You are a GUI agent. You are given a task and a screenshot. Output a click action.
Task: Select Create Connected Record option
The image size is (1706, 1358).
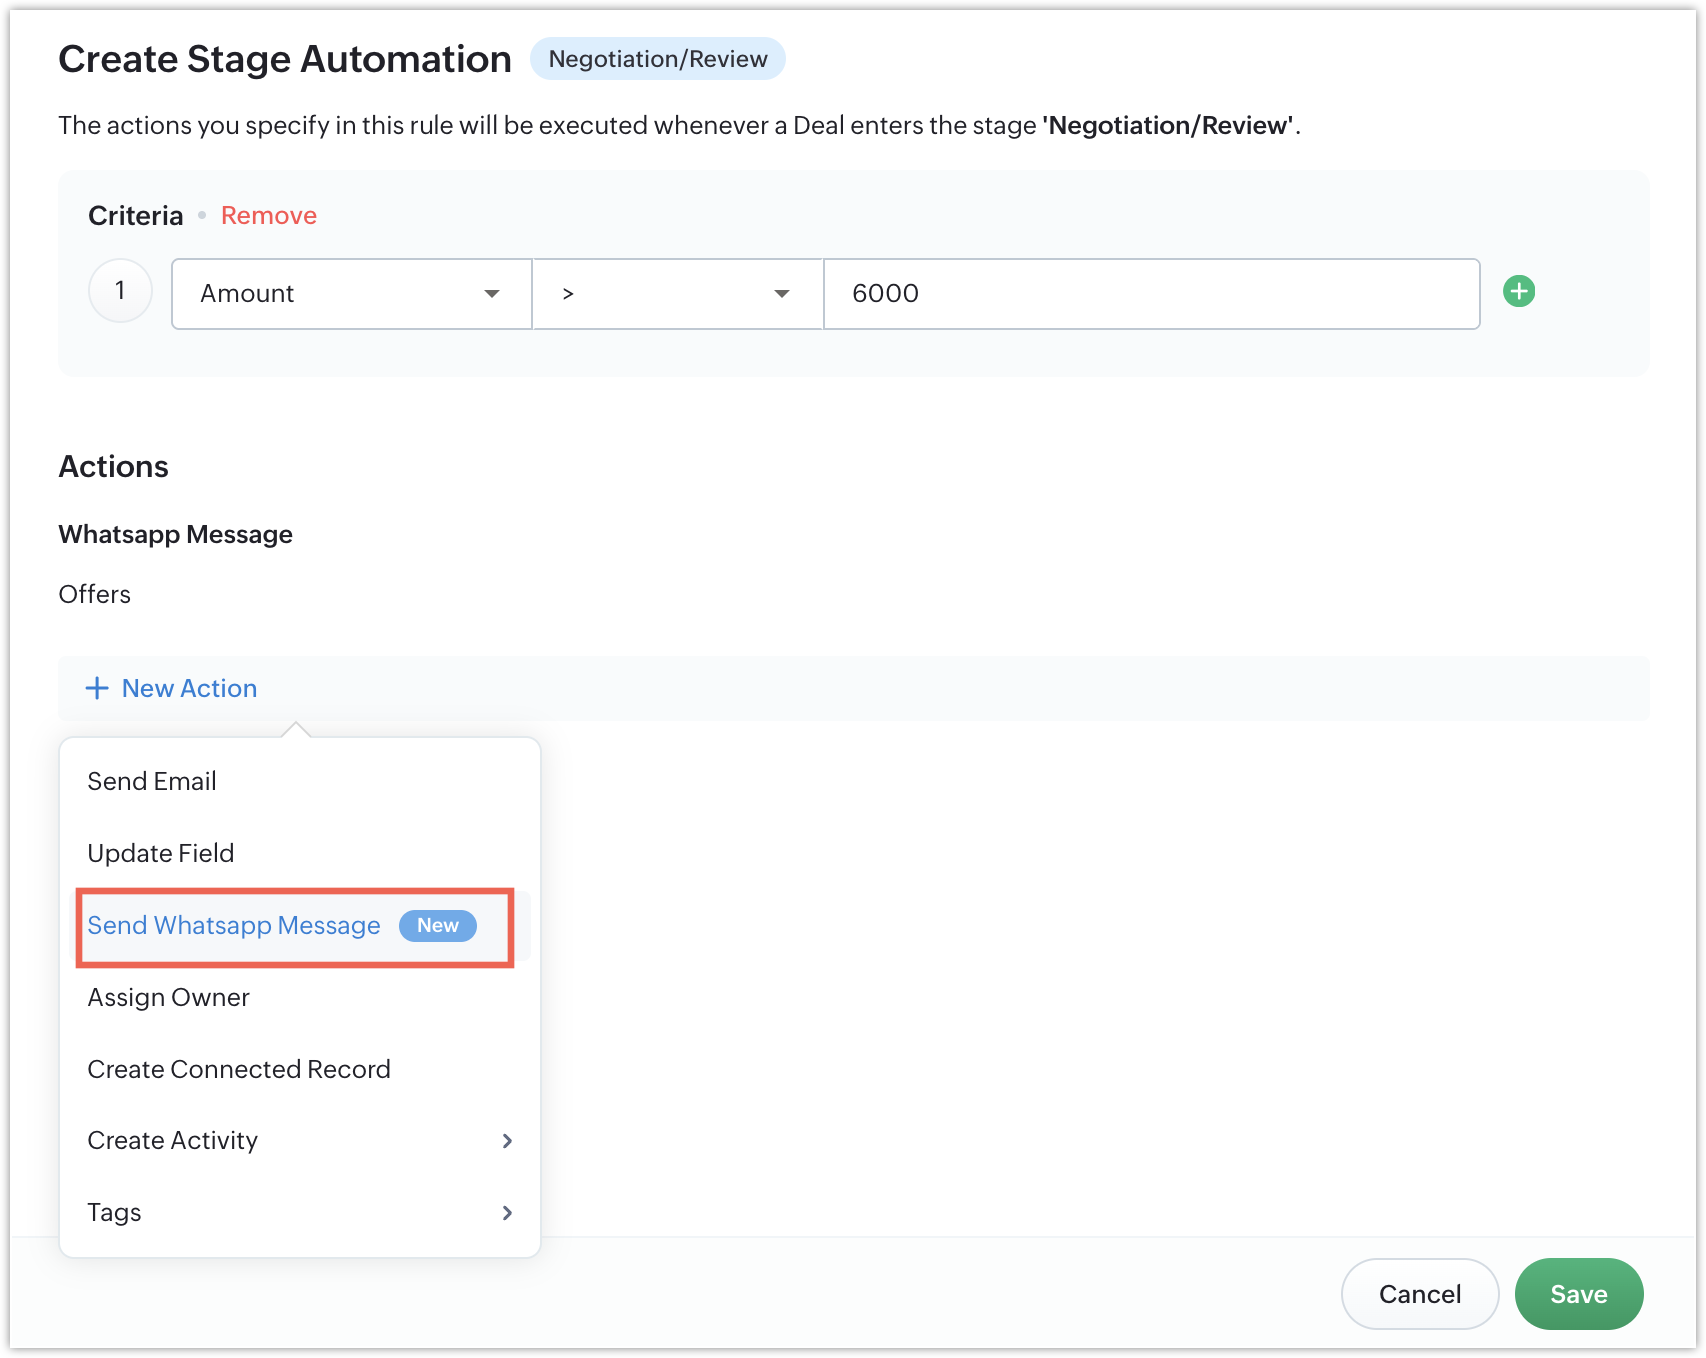tap(239, 1069)
